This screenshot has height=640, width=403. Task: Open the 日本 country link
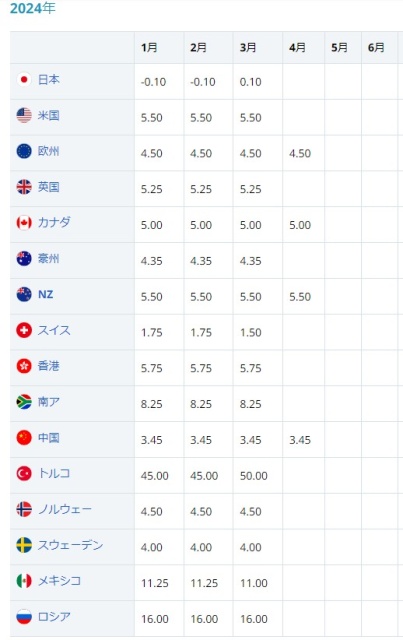49,79
